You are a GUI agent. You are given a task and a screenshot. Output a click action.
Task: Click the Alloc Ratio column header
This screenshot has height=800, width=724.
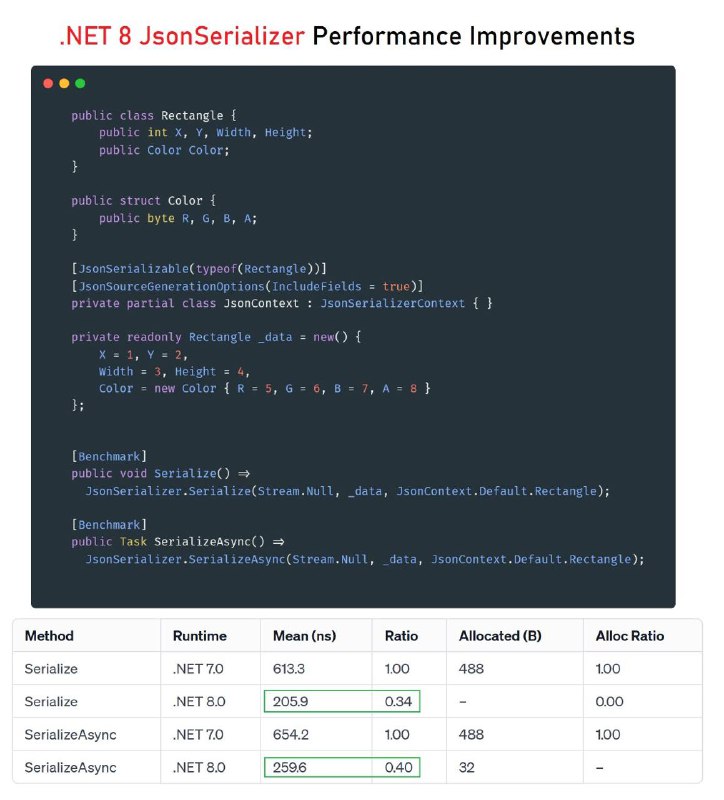[x=630, y=636]
